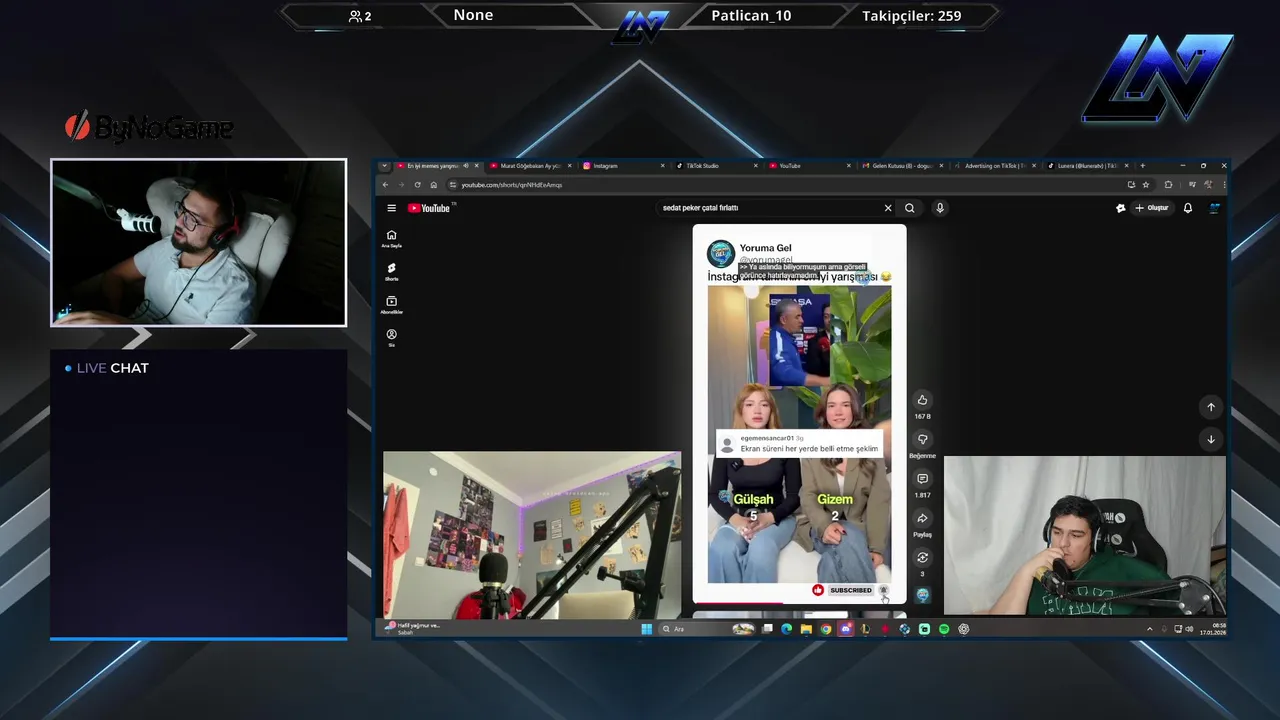This screenshot has height=720, width=1280.
Task: Open the Yoruma Gel channel name
Action: tap(765, 248)
